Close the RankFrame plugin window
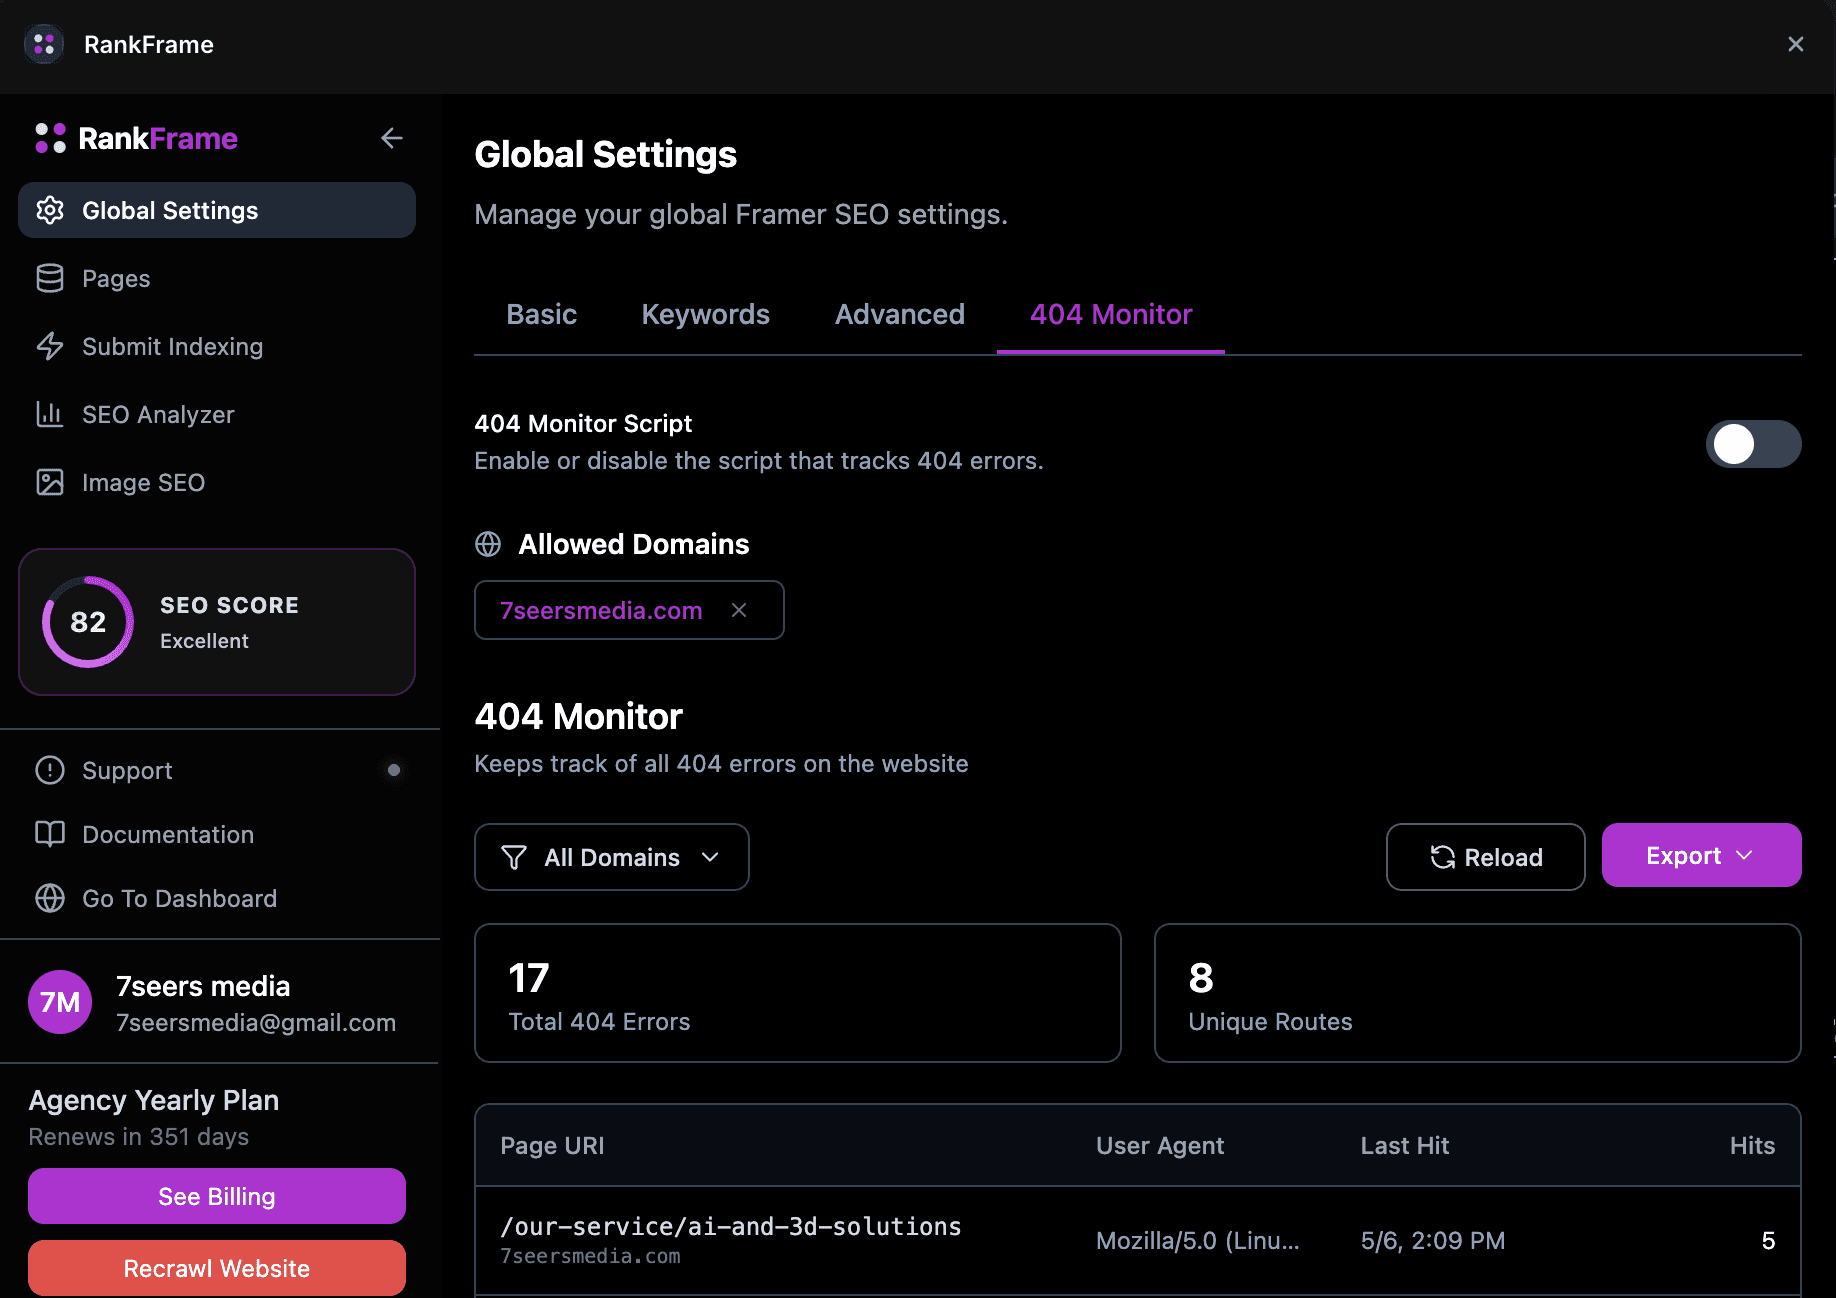This screenshot has height=1298, width=1836. click(x=1796, y=44)
